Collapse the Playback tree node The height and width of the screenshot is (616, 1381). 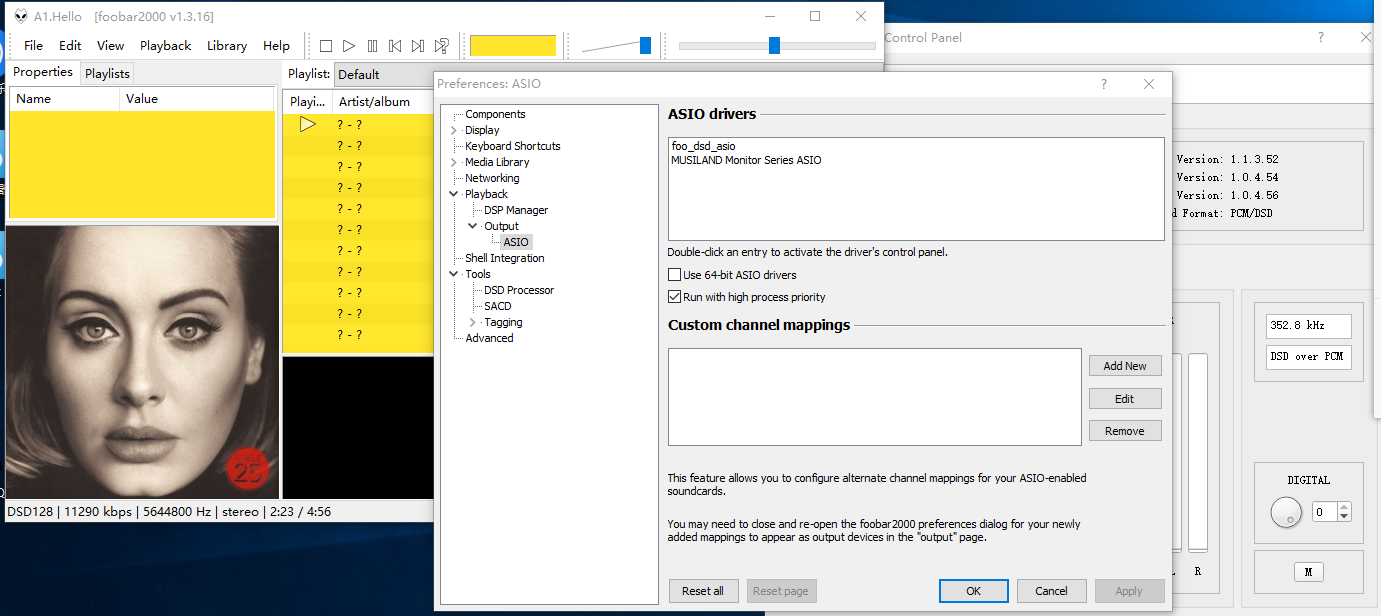[454, 194]
